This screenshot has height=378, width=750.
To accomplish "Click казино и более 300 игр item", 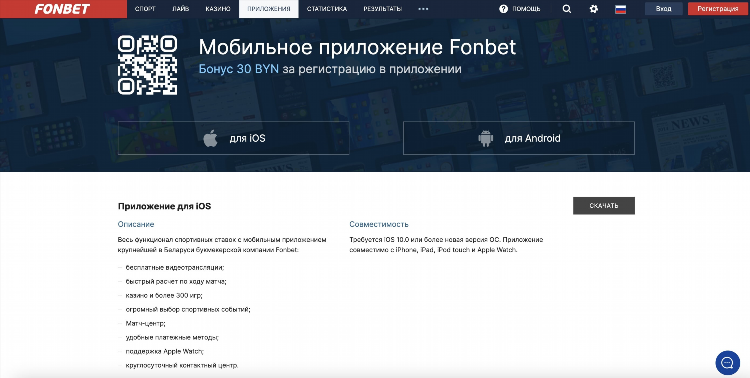I will 164,296.
